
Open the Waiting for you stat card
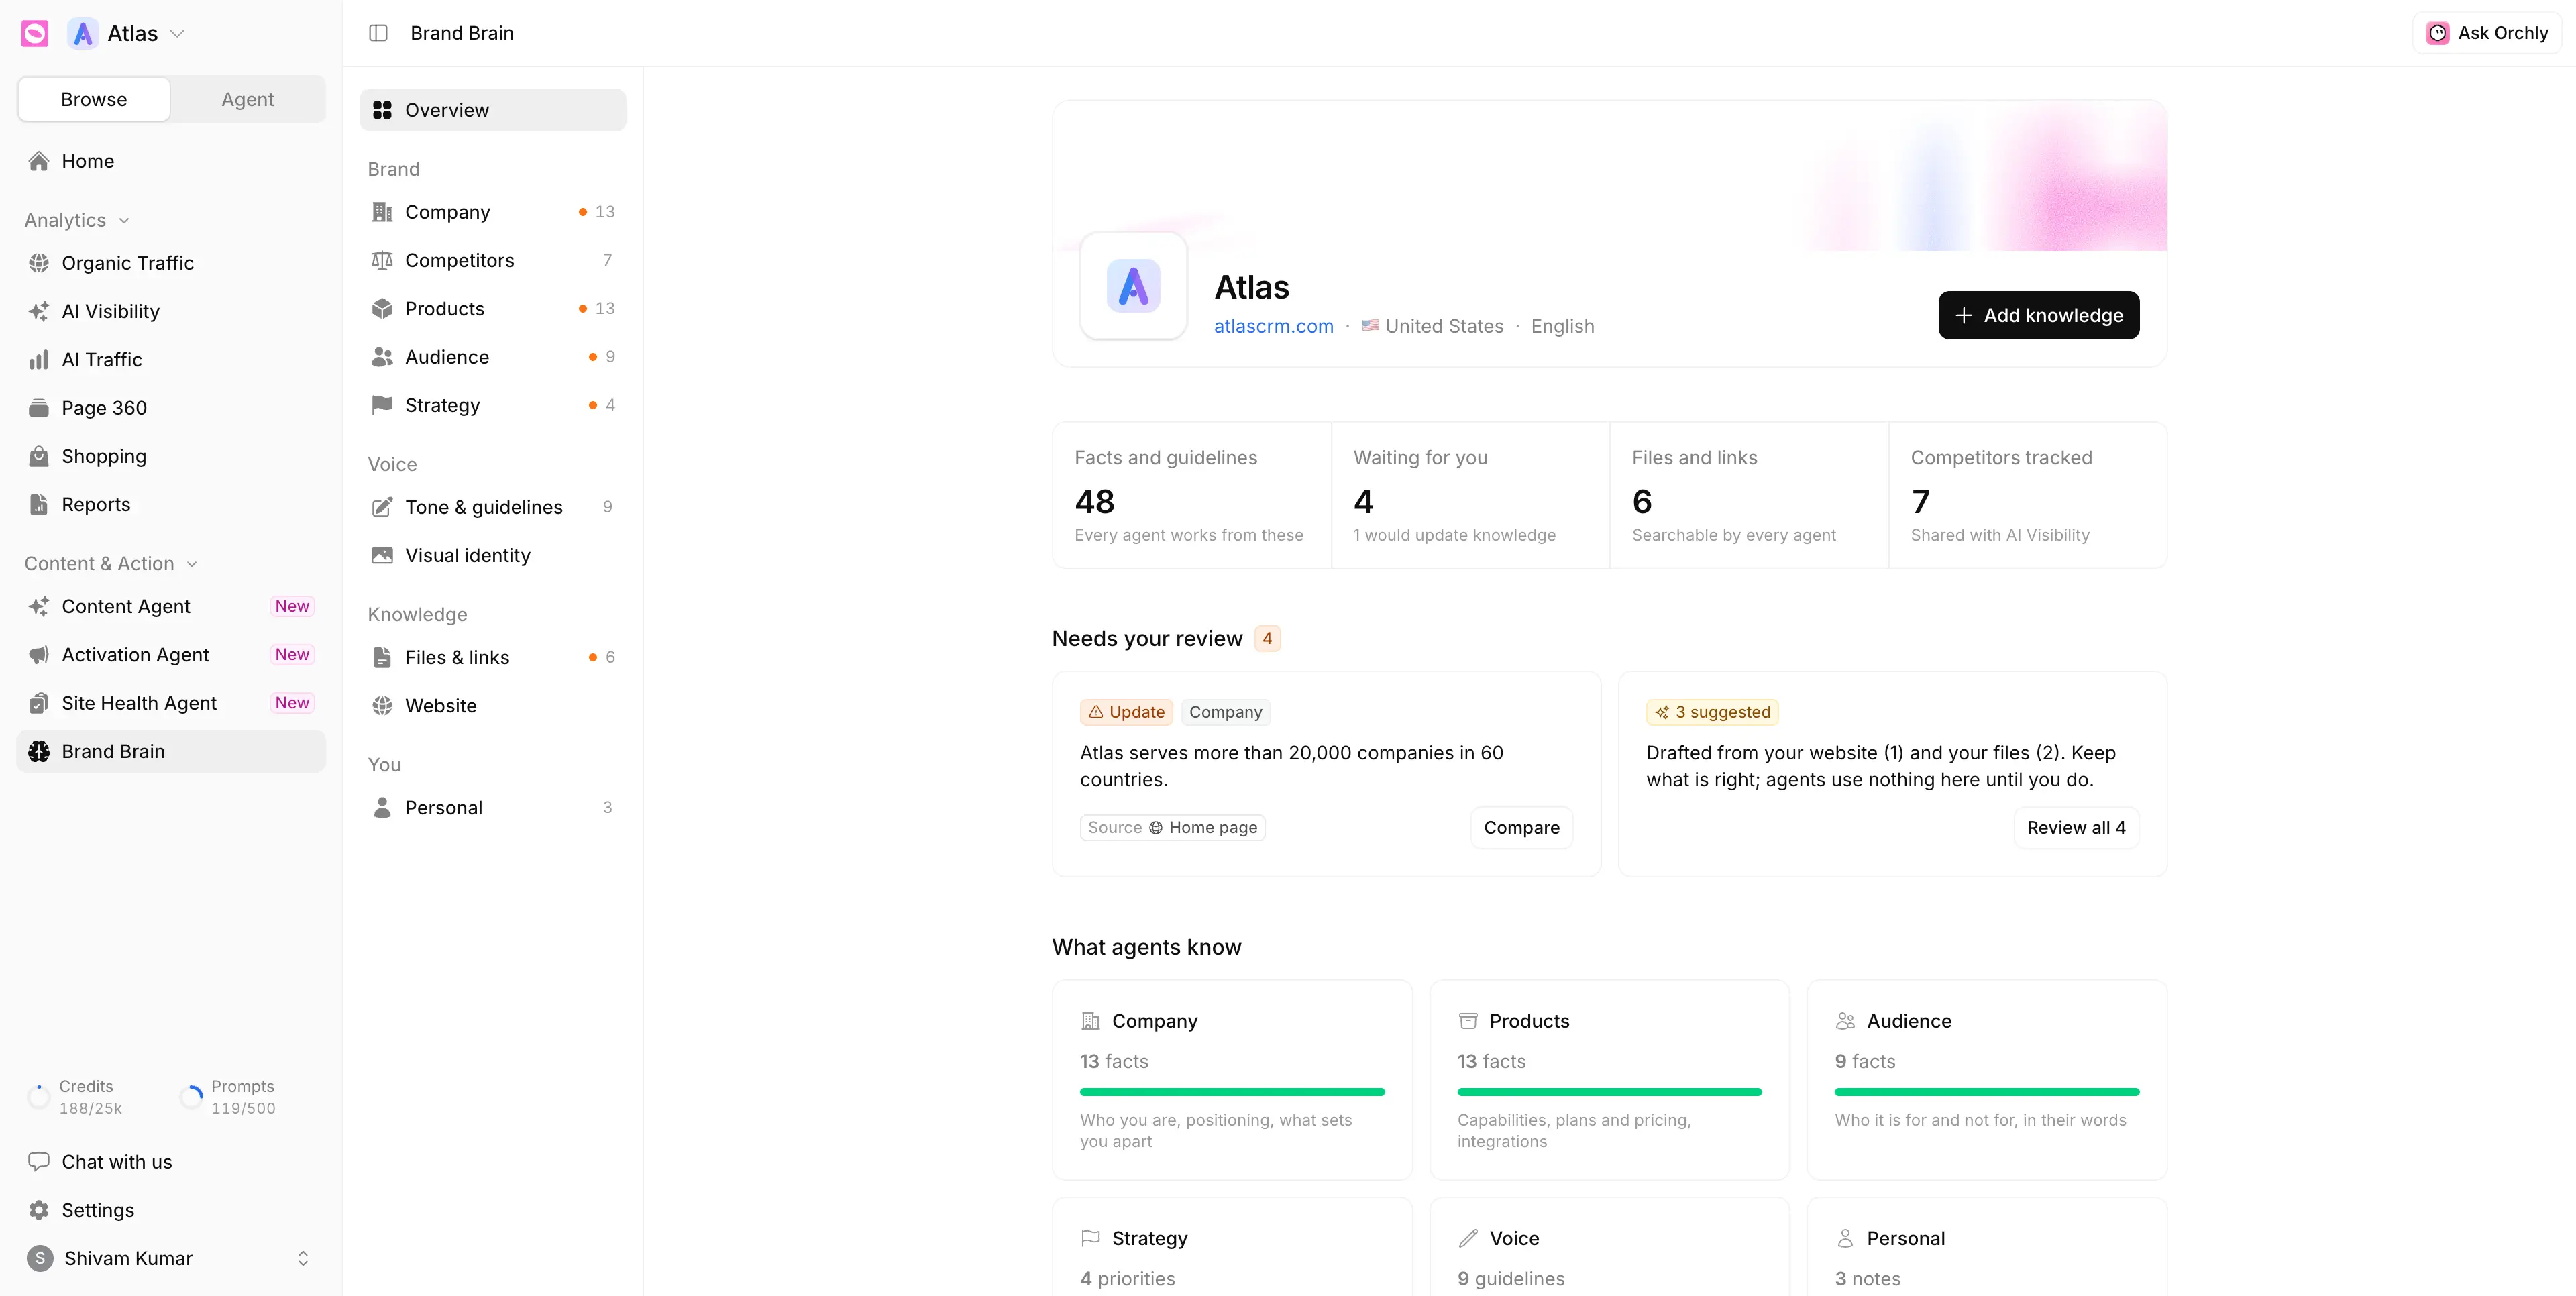(1470, 495)
